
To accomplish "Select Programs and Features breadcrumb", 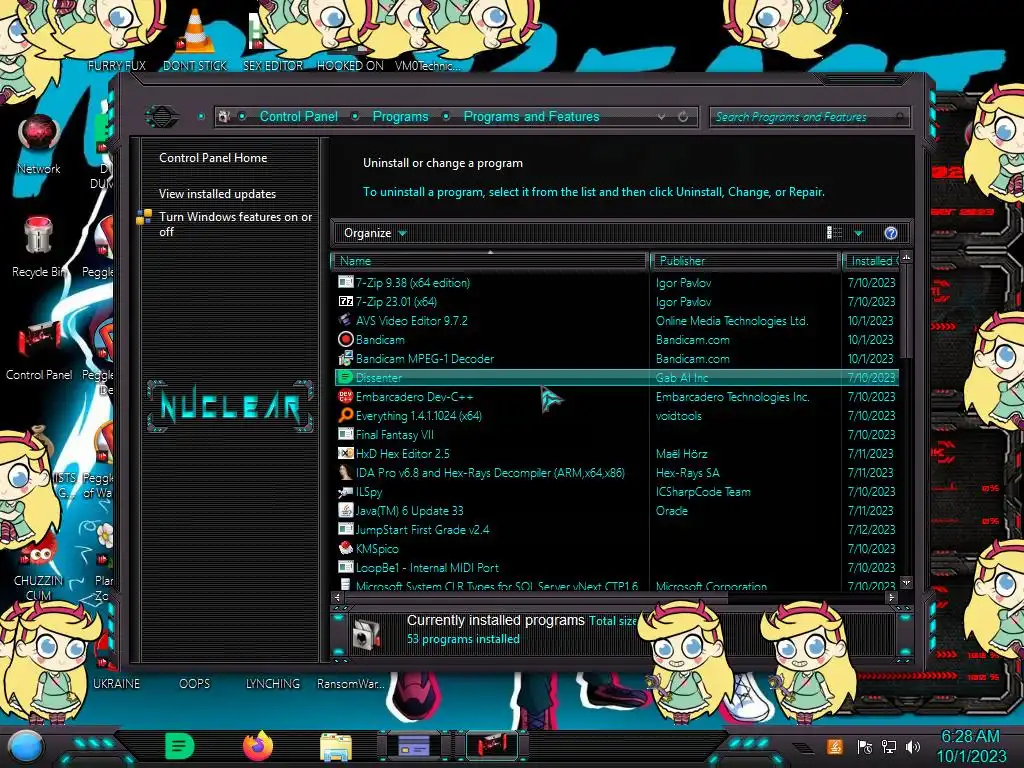I will (x=531, y=116).
